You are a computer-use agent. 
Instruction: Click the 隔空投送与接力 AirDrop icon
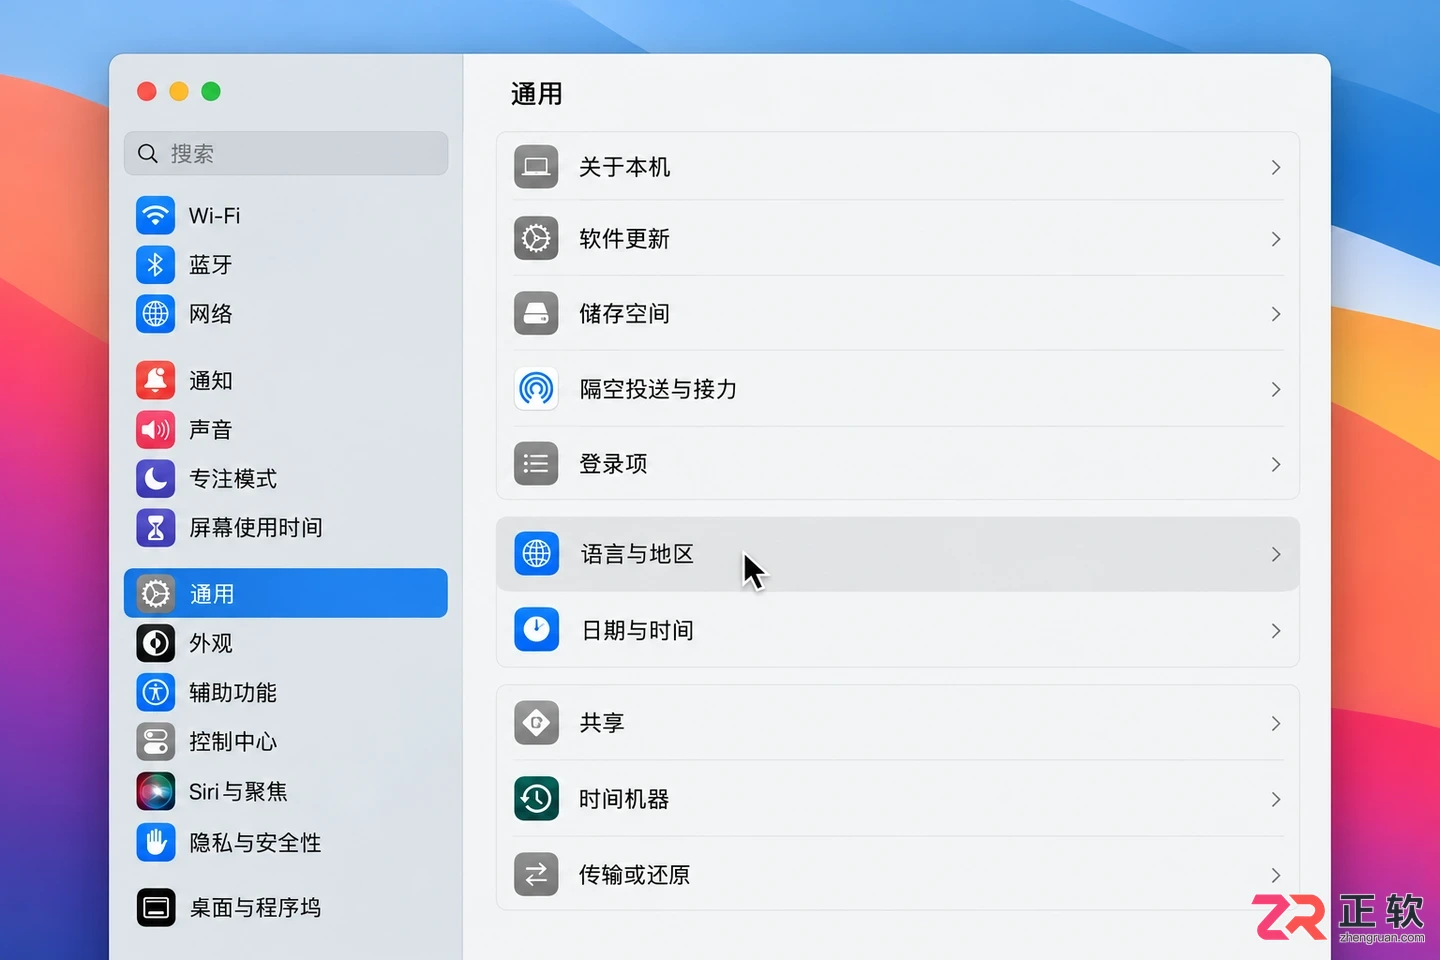[536, 389]
